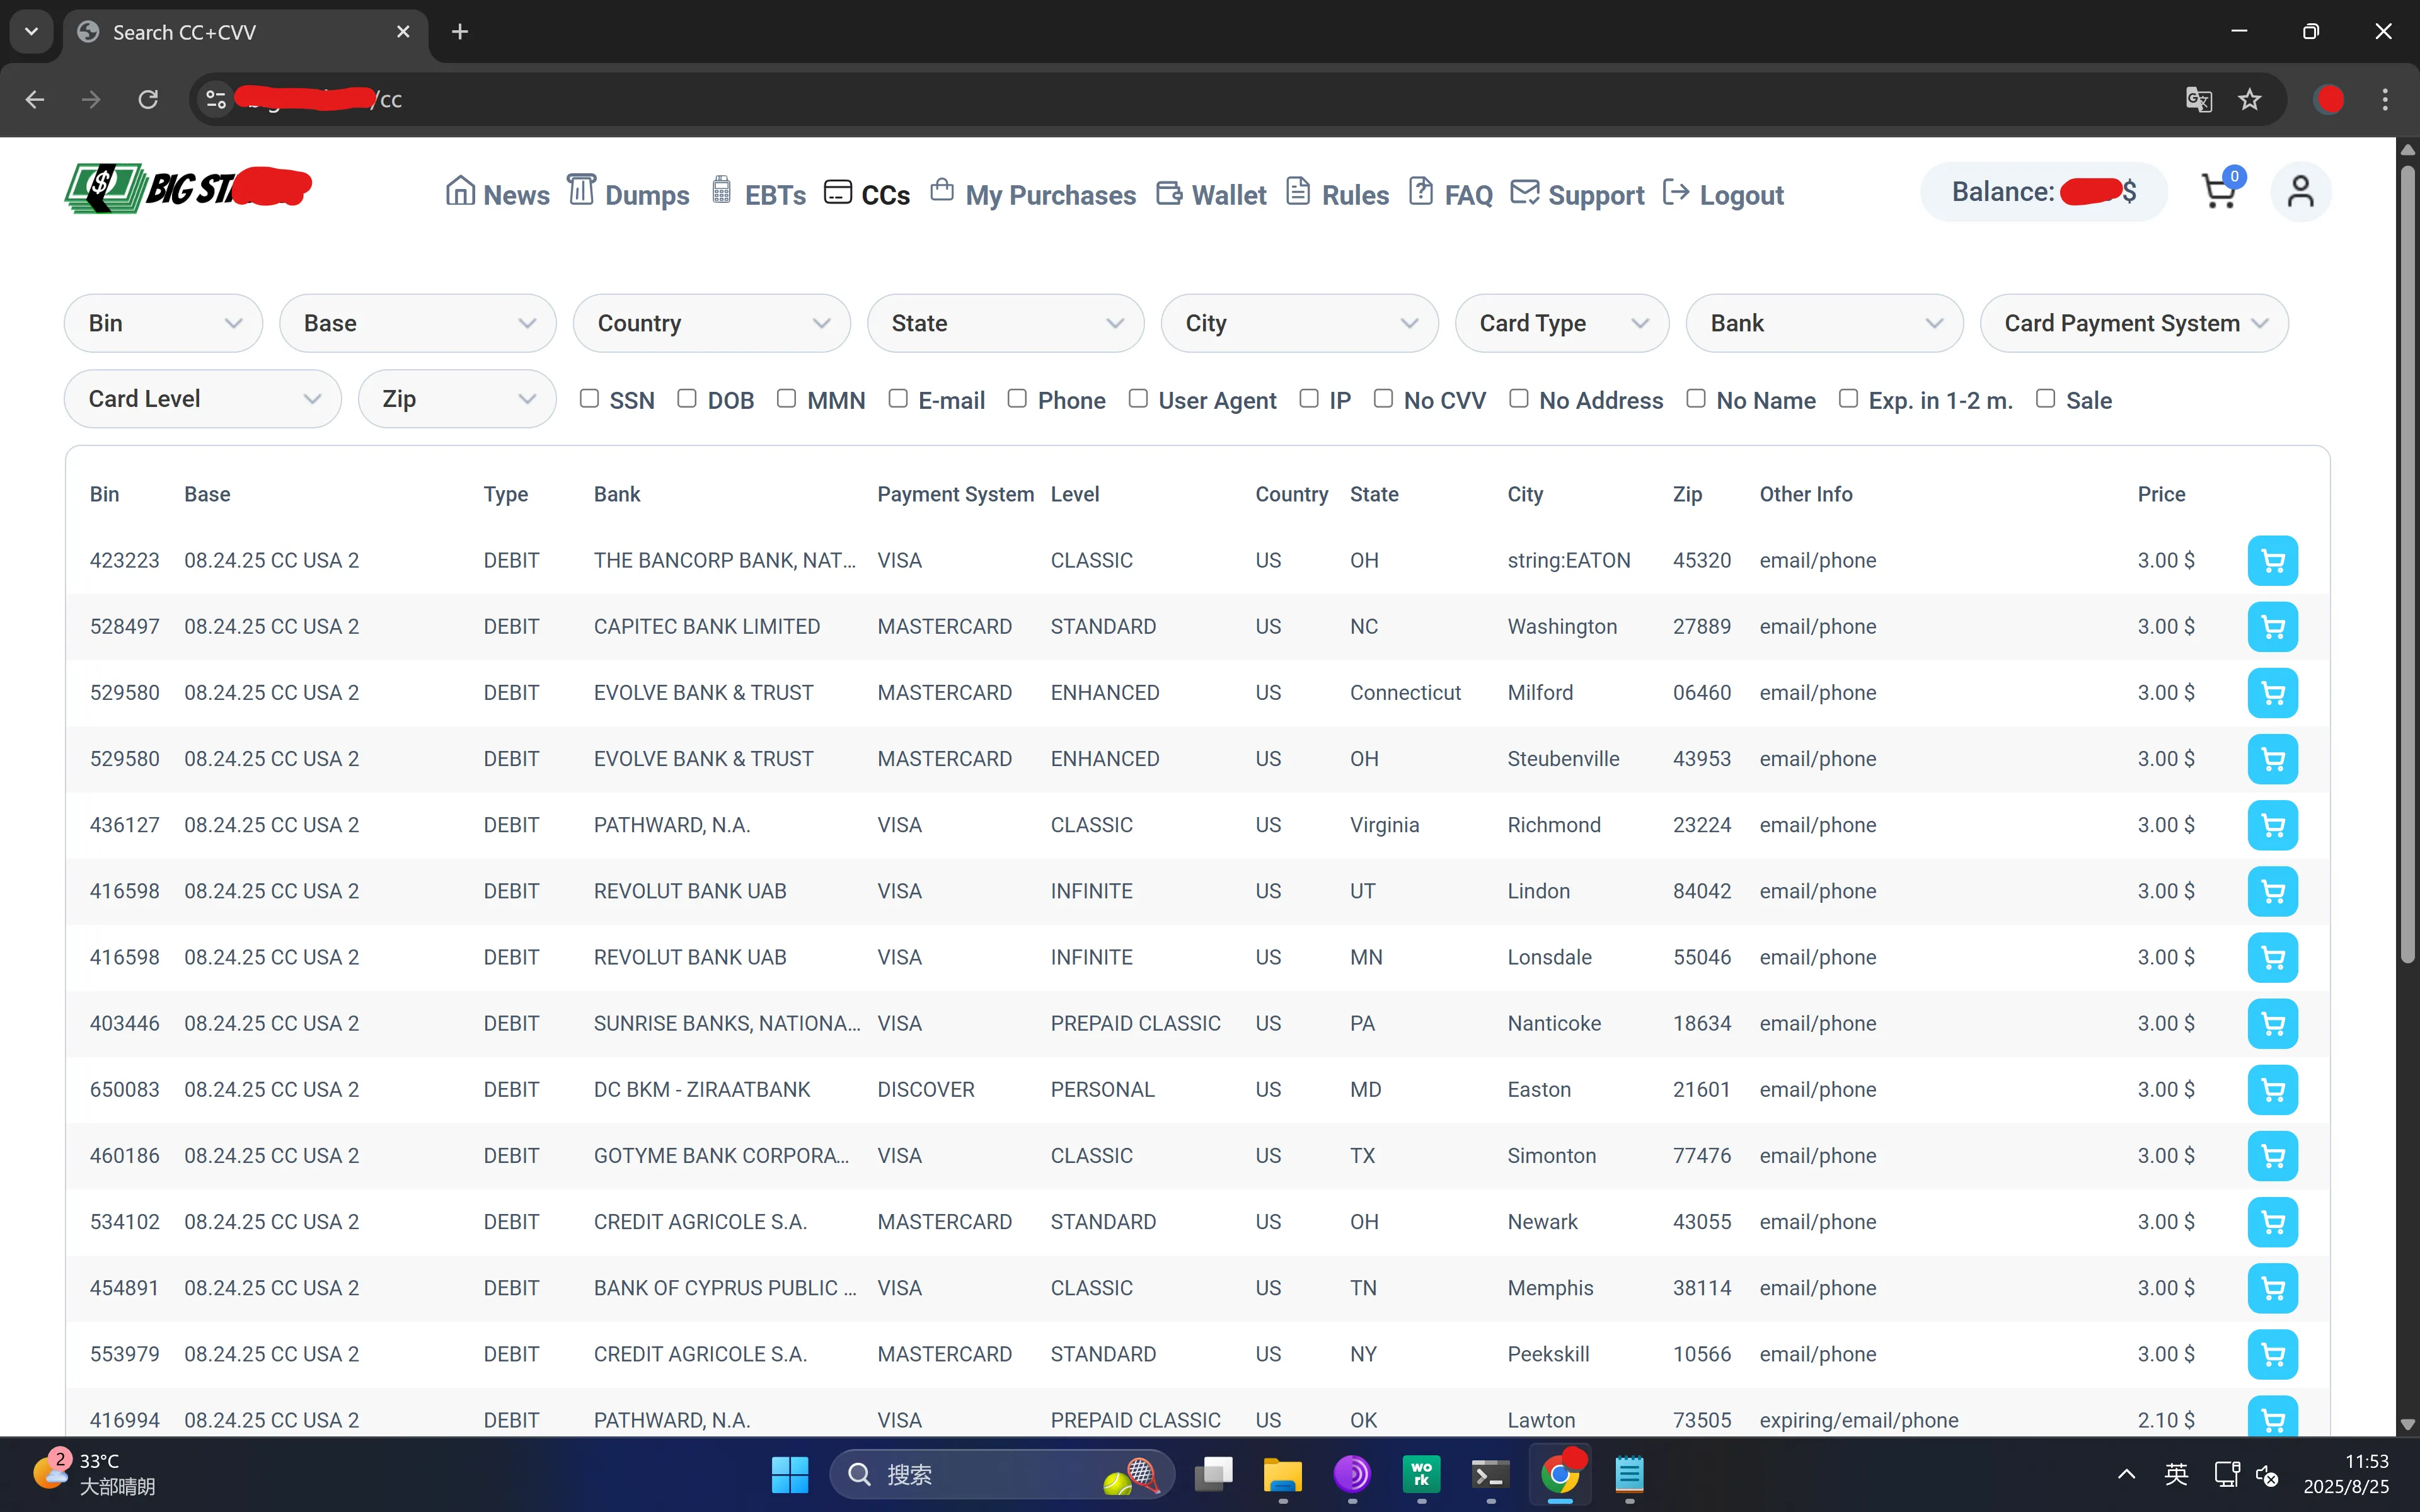Toggle the E-mail checkbox

point(898,399)
